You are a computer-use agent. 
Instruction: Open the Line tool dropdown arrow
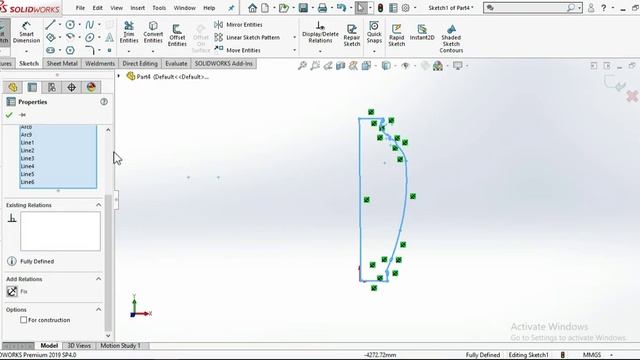[x=60, y=25]
